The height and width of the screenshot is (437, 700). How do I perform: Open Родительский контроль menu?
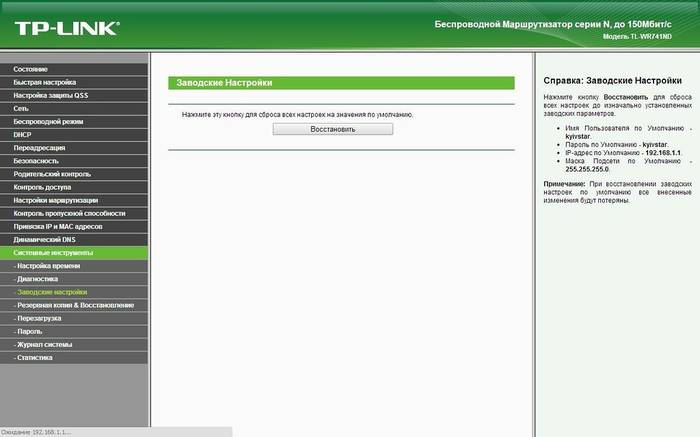click(x=74, y=174)
